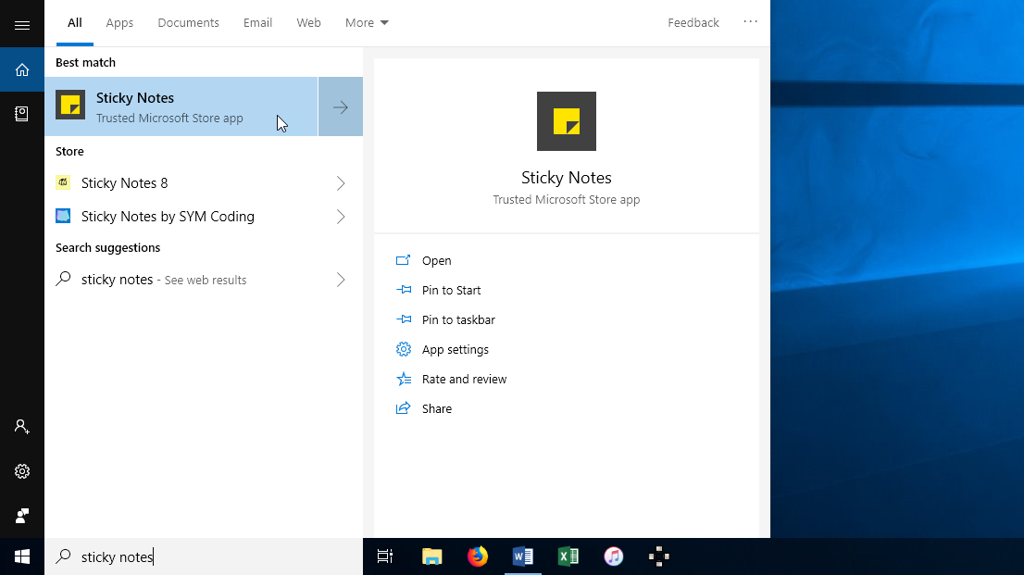Open the settings gear in sidebar

point(22,471)
